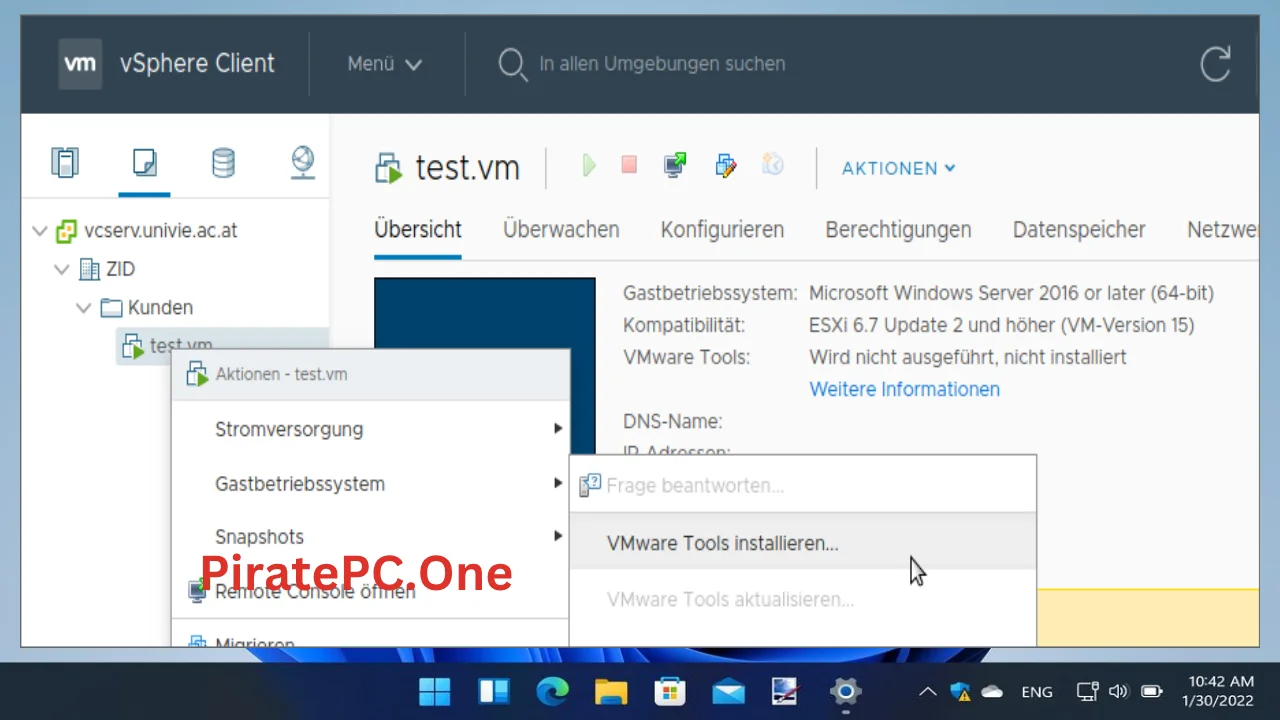Open the Berechtigungen tab
Image resolution: width=1280 pixels, height=720 pixels.
[898, 230]
